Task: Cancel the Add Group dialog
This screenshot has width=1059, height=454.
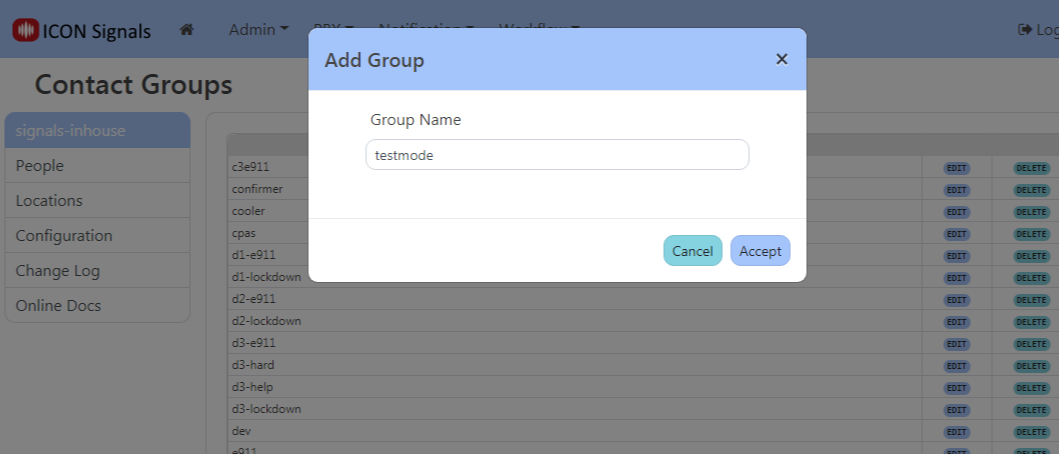Action: pos(692,251)
